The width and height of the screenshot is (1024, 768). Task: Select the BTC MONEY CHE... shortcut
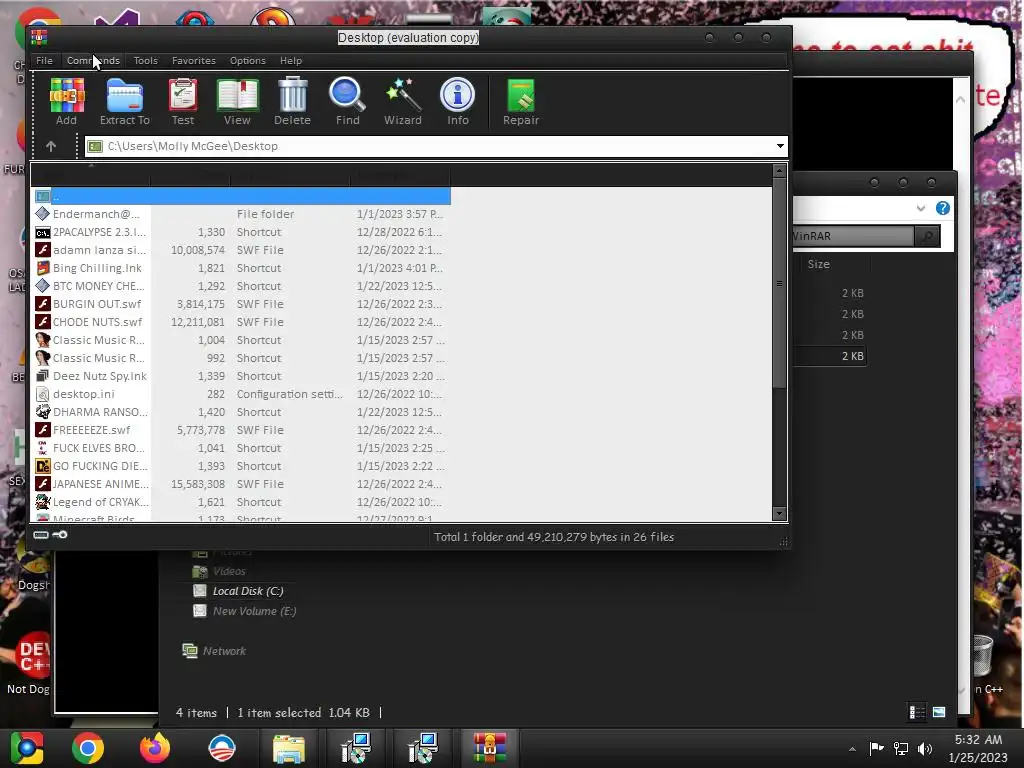(x=242, y=286)
